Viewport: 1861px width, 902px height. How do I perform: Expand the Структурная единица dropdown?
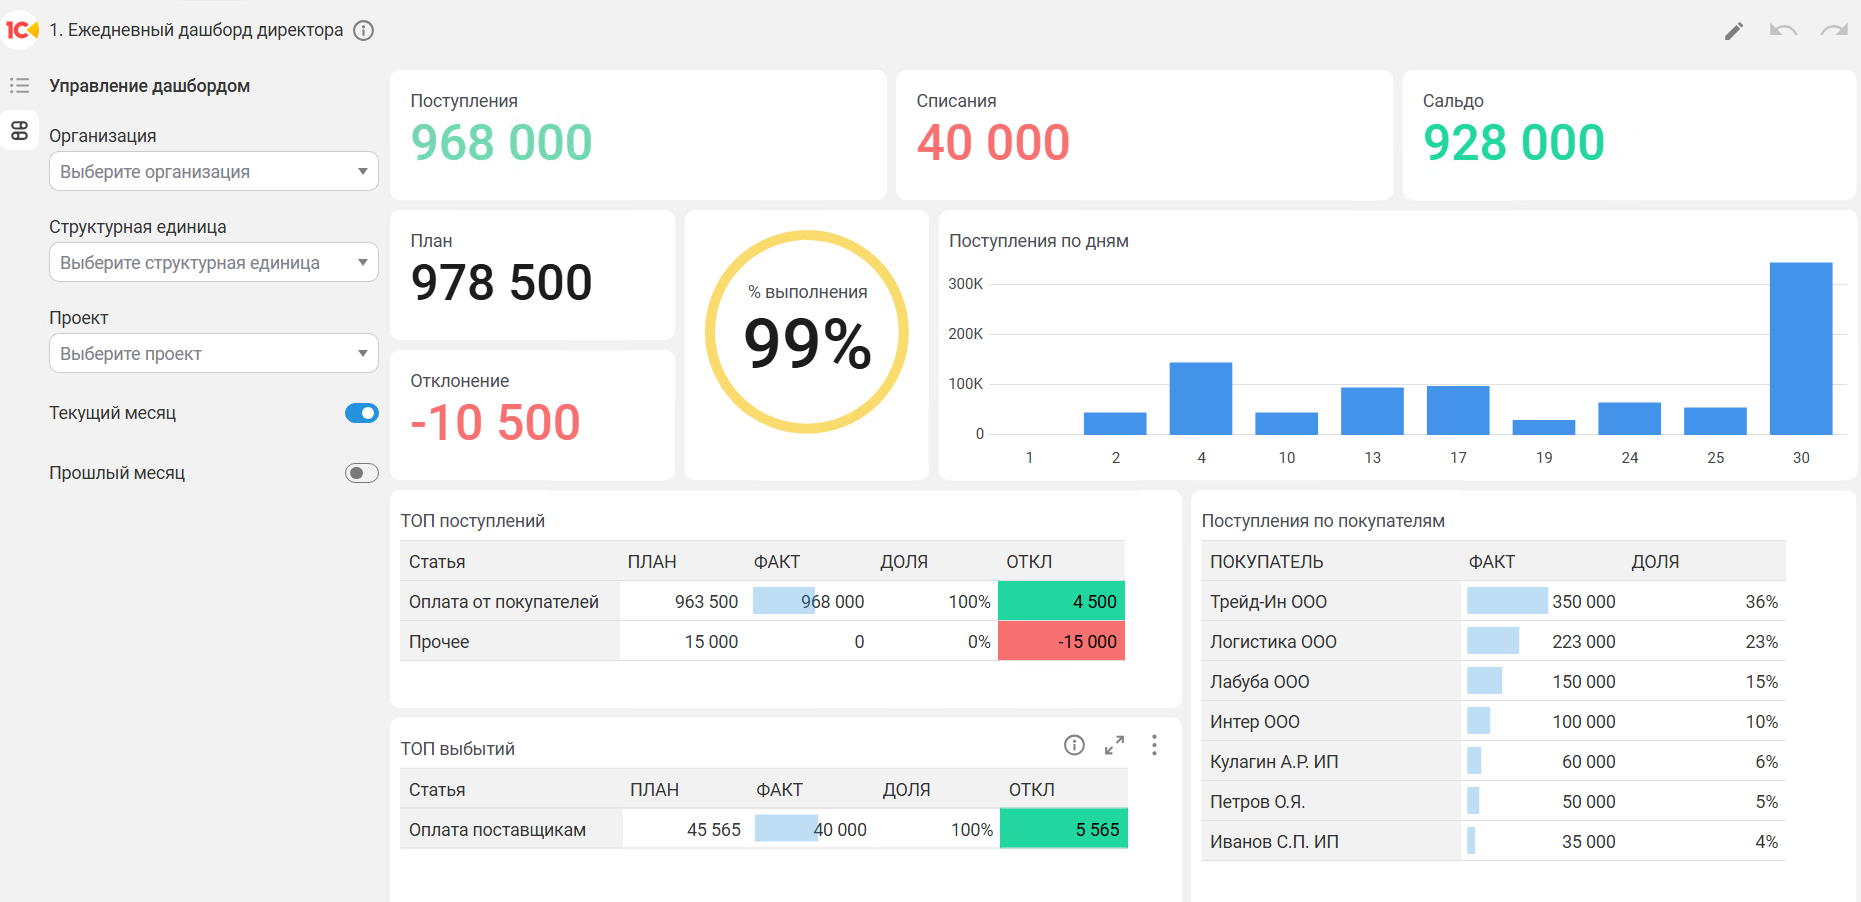click(213, 262)
